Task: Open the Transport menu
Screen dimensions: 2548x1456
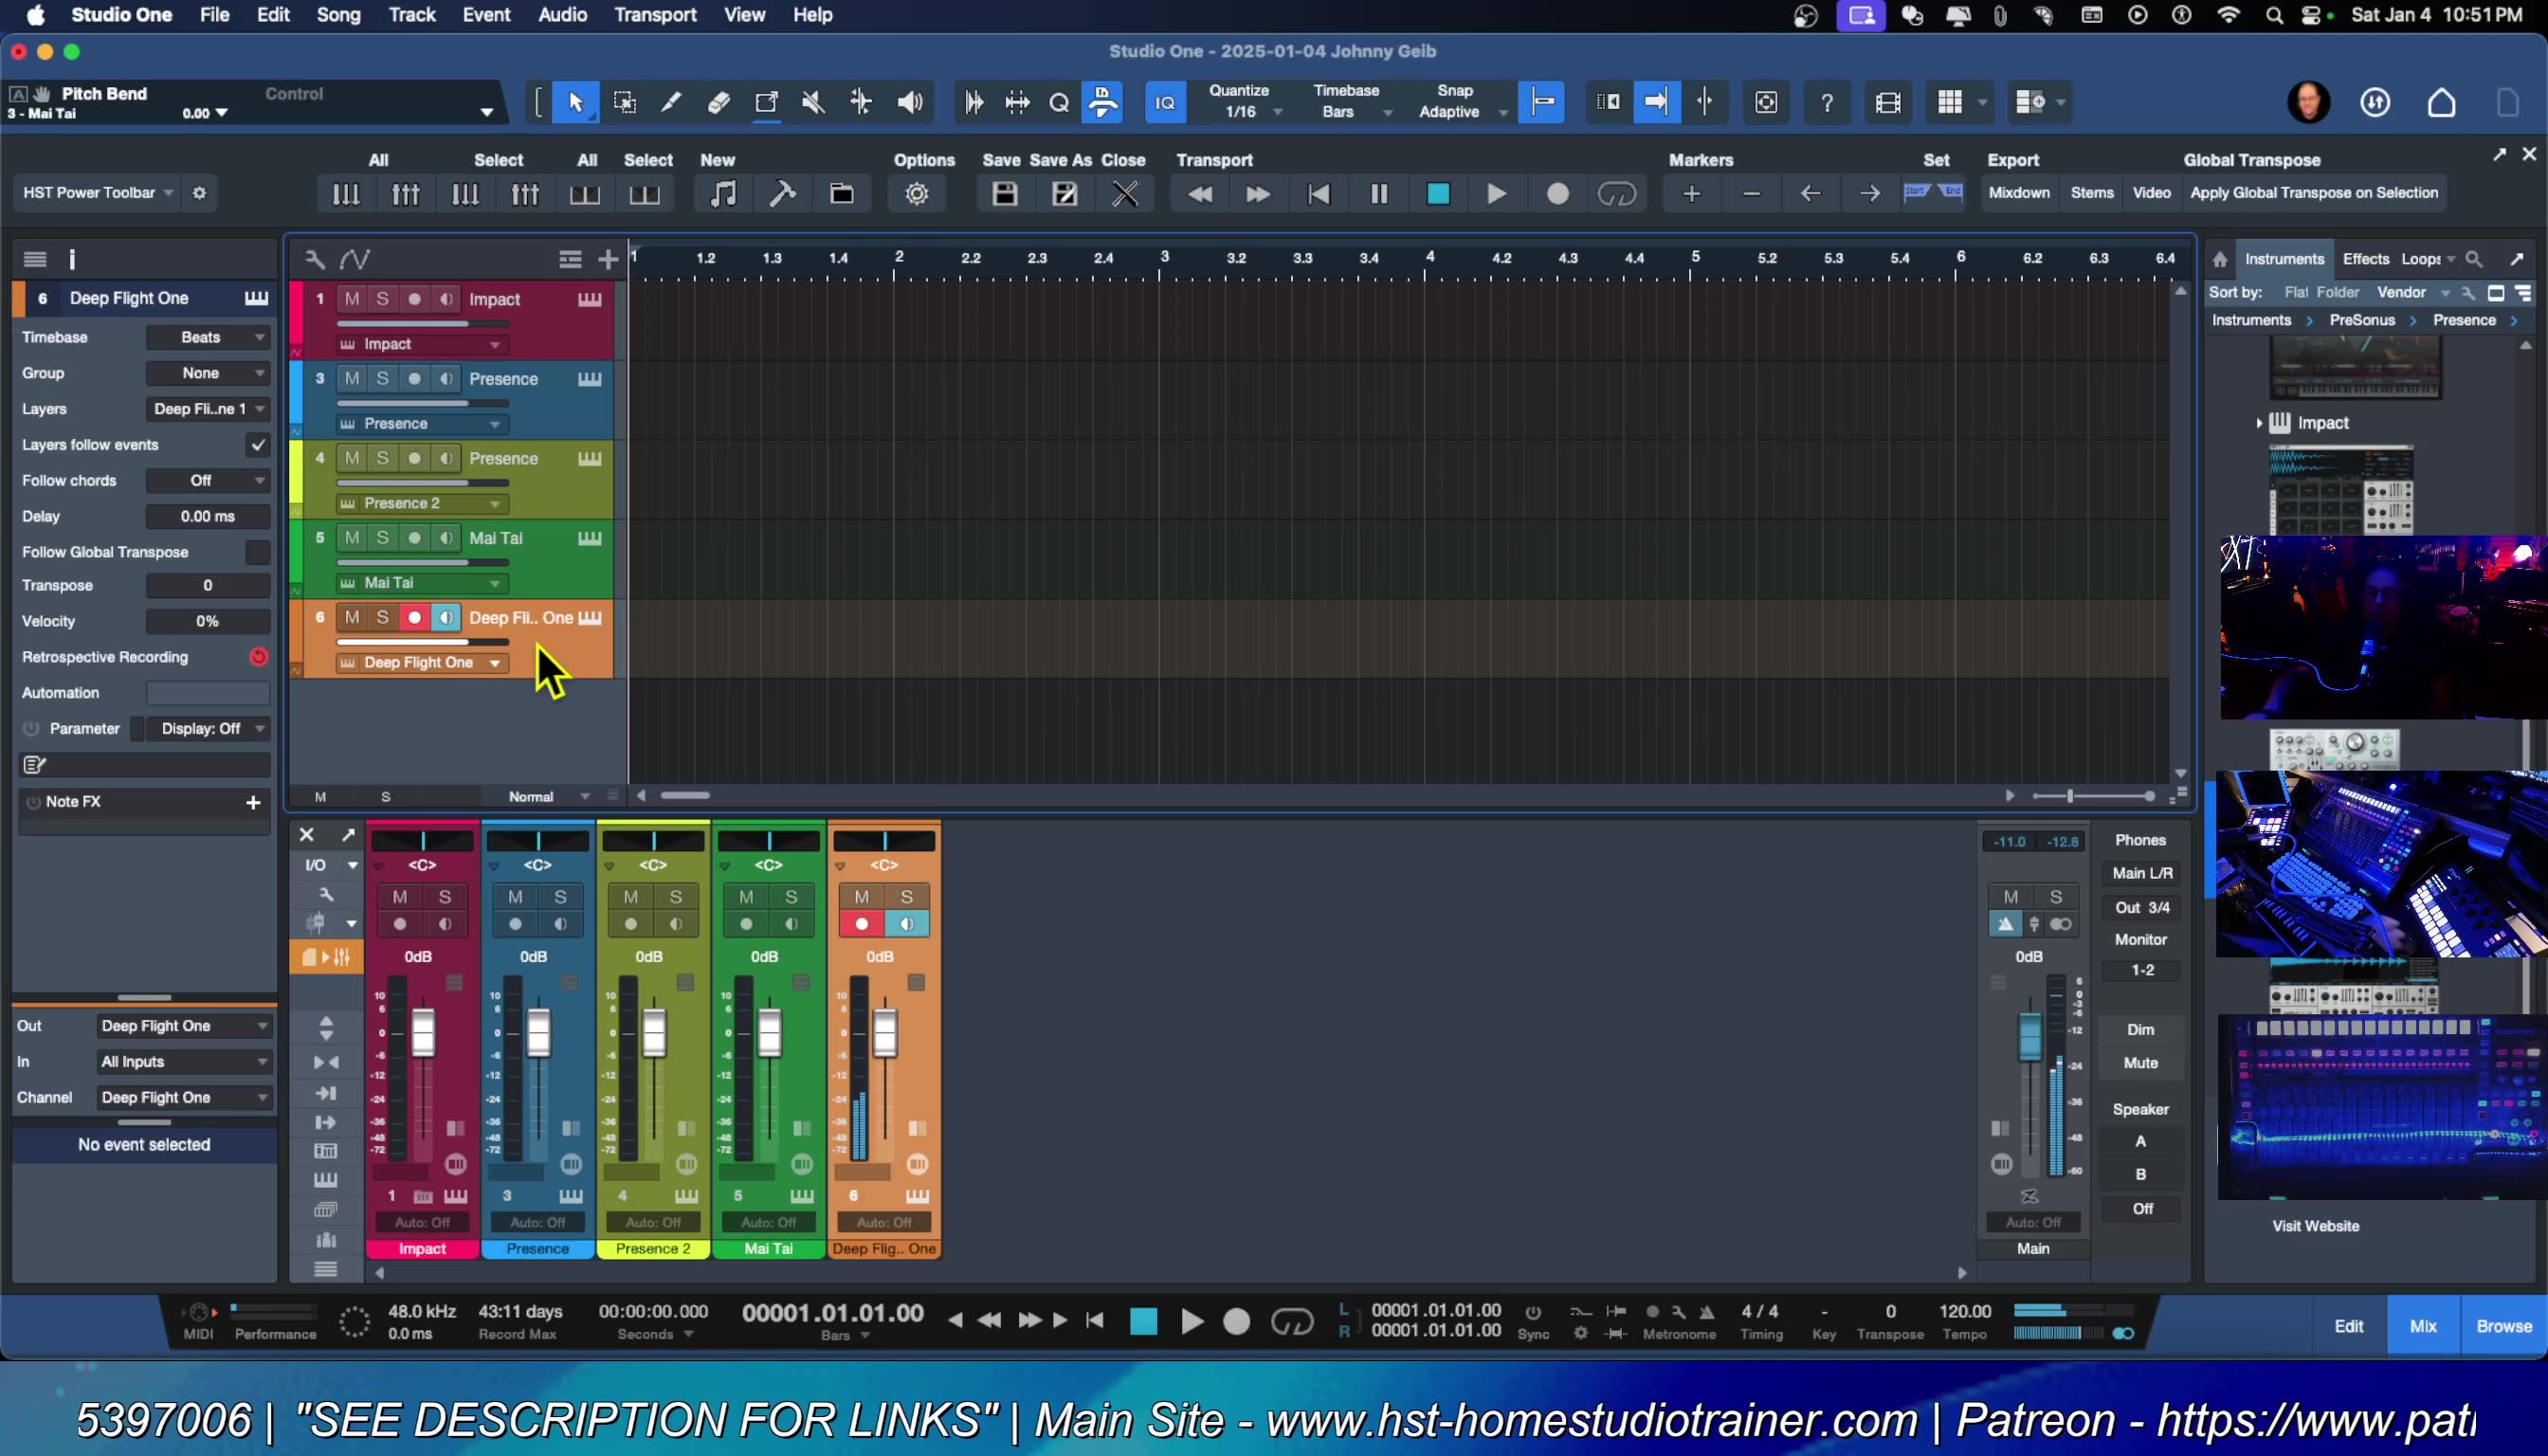Action: coord(654,15)
